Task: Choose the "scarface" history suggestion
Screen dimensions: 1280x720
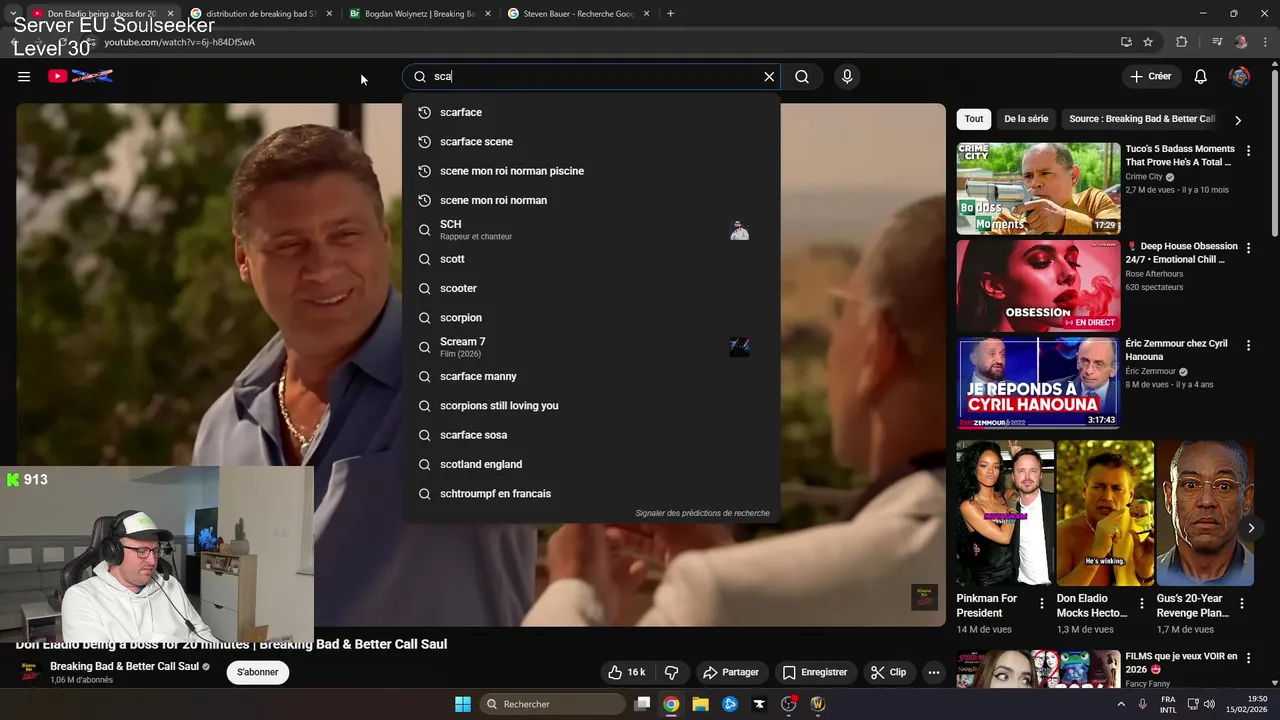Action: [591, 112]
